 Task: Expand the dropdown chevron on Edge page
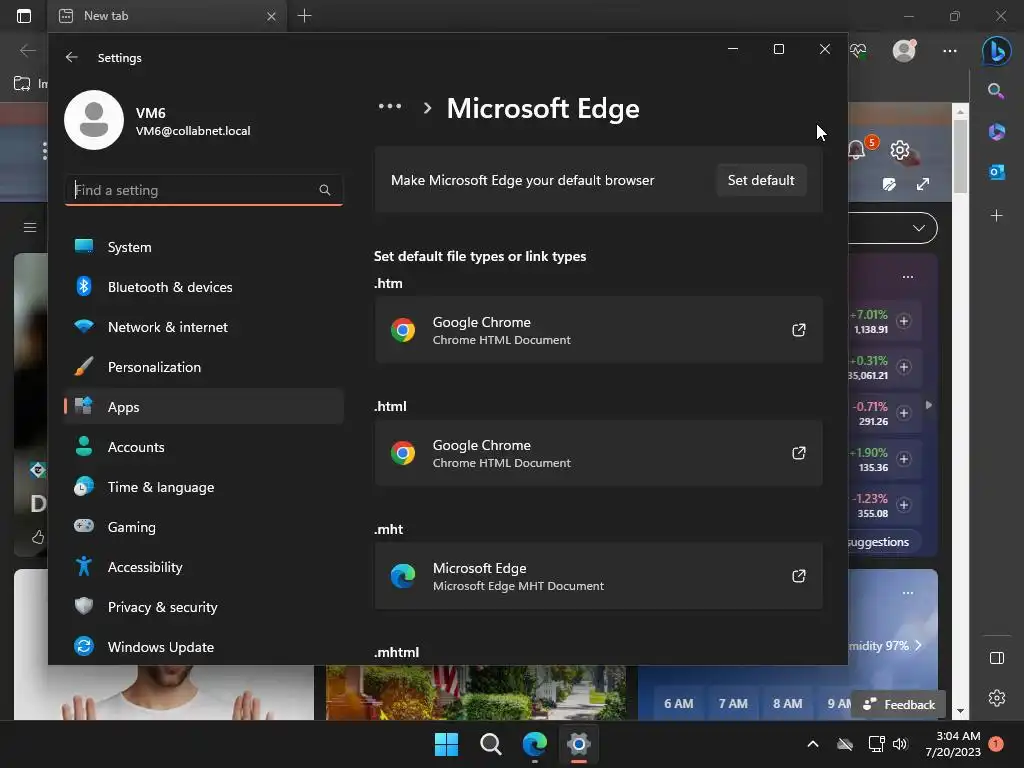tap(919, 228)
